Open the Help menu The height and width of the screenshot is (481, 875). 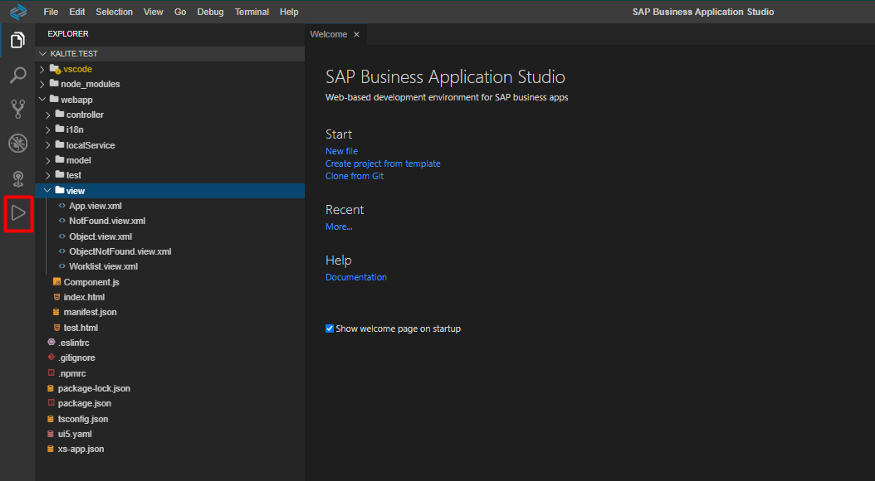click(x=289, y=12)
